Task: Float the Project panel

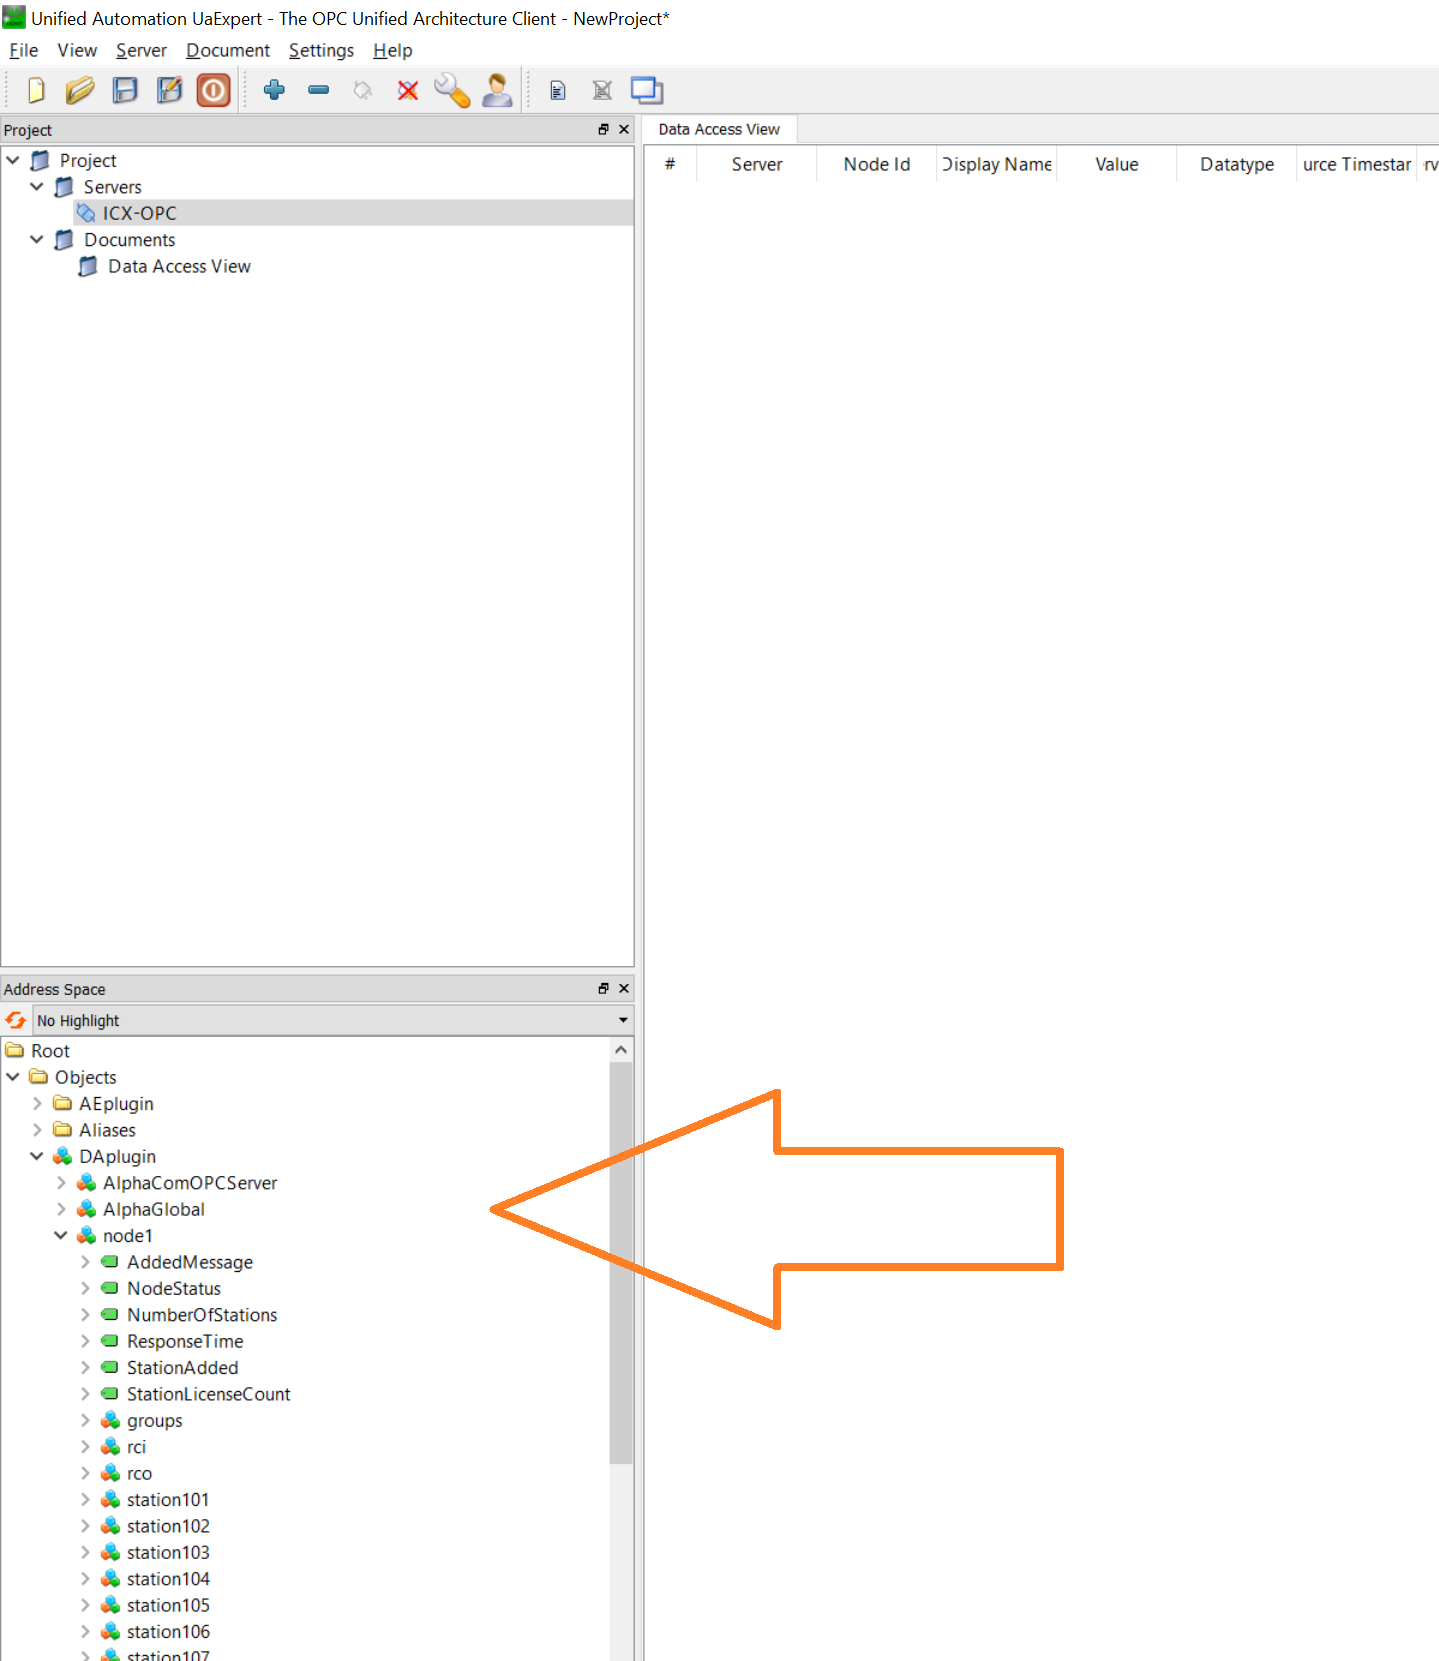Action: pos(603,130)
